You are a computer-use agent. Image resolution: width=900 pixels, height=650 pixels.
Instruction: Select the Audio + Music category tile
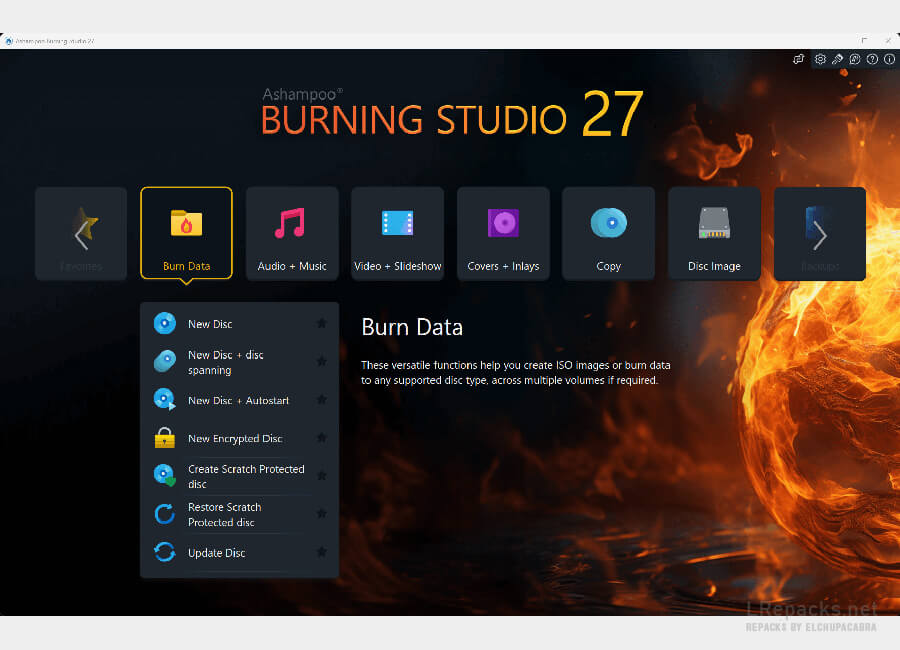[x=292, y=233]
